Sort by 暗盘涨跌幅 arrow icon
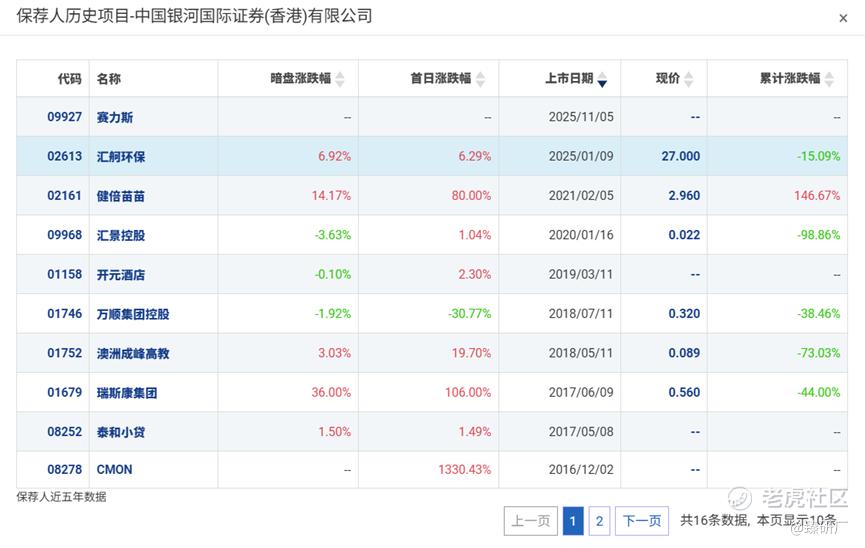 pyautogui.click(x=340, y=79)
